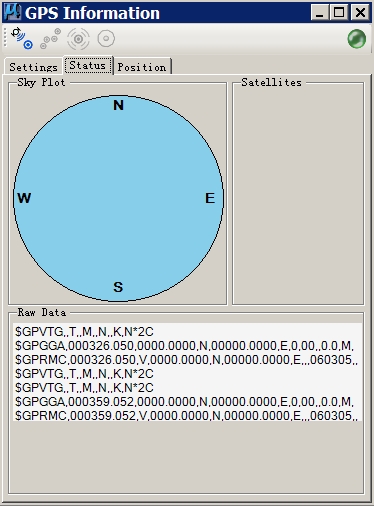
Task: Click the toolbar's dotted grip handle
Action: (5, 37)
